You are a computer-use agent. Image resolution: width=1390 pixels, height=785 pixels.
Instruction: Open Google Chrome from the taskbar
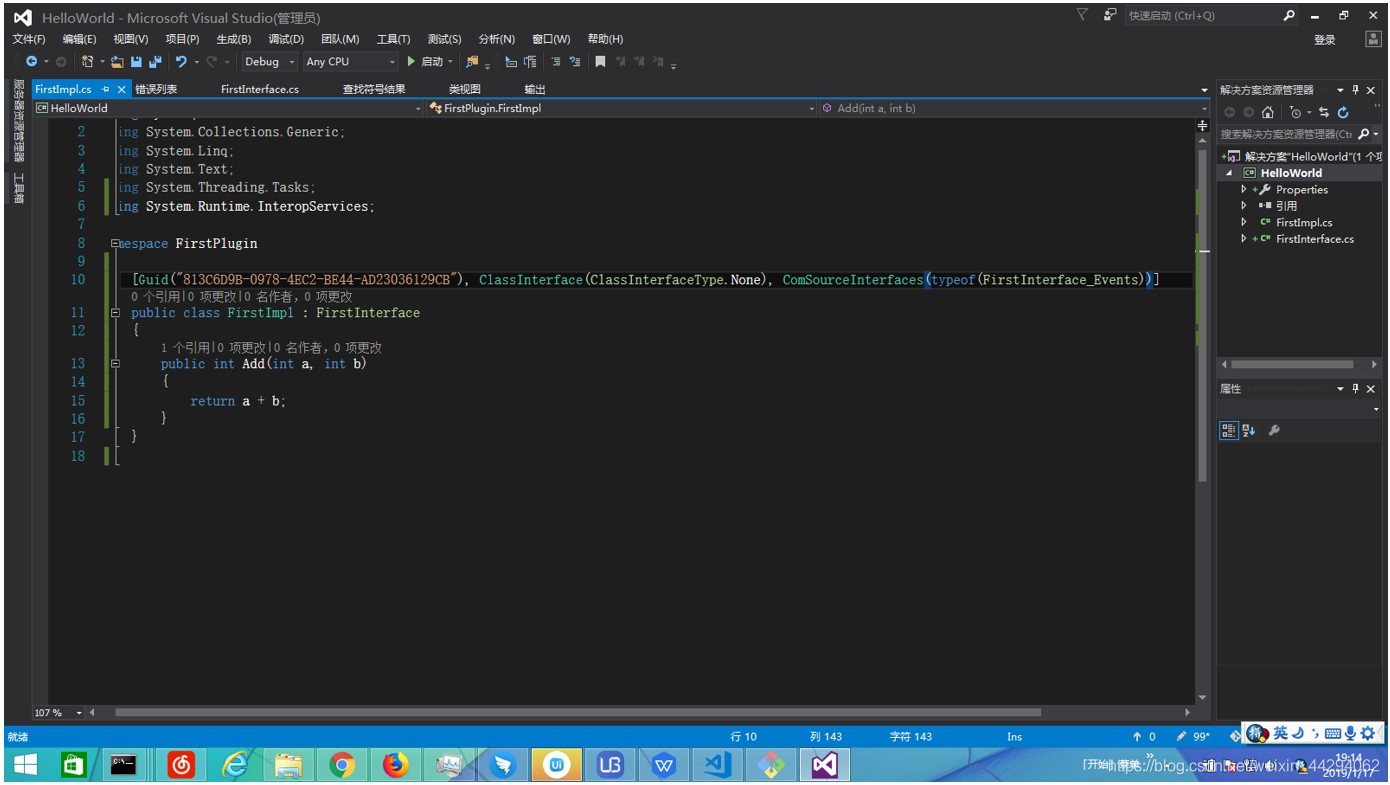(342, 766)
